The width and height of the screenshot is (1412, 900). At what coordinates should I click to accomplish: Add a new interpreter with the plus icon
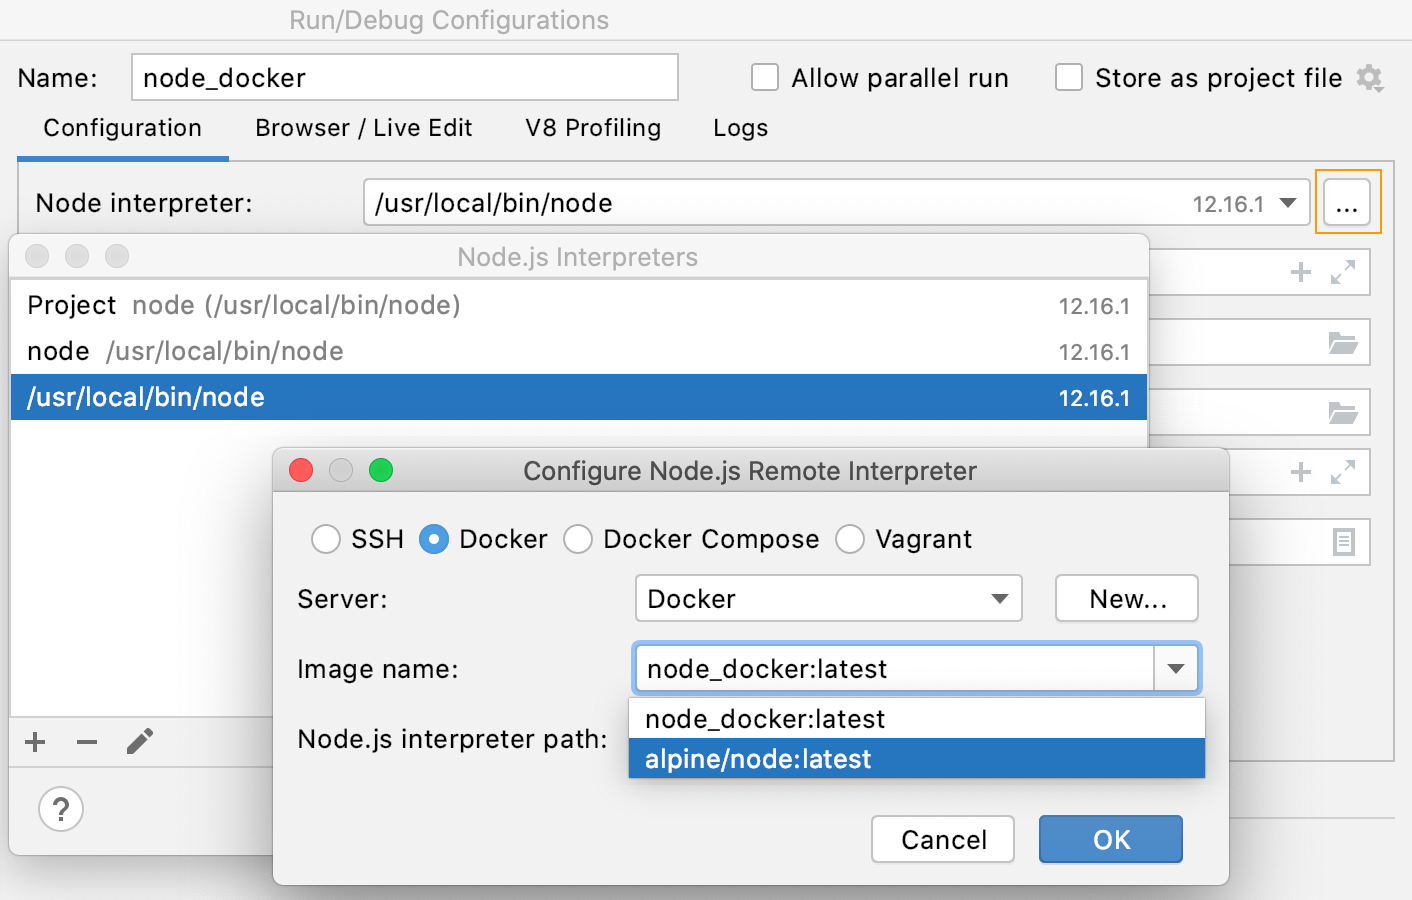35,742
